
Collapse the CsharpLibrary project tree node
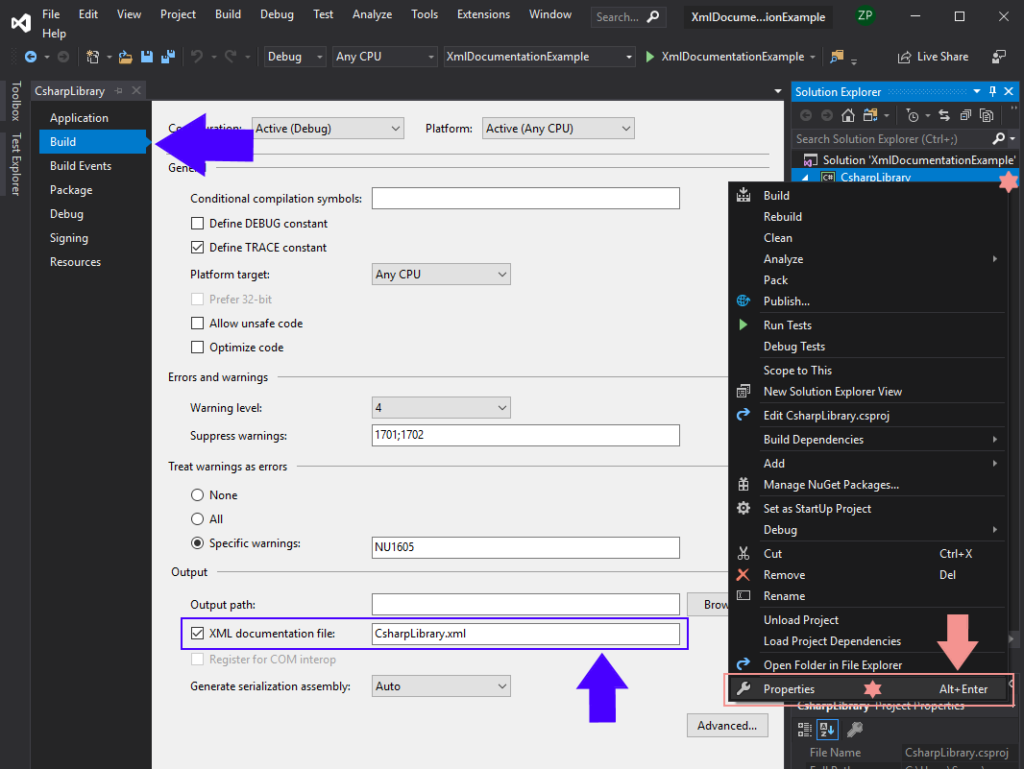805,178
